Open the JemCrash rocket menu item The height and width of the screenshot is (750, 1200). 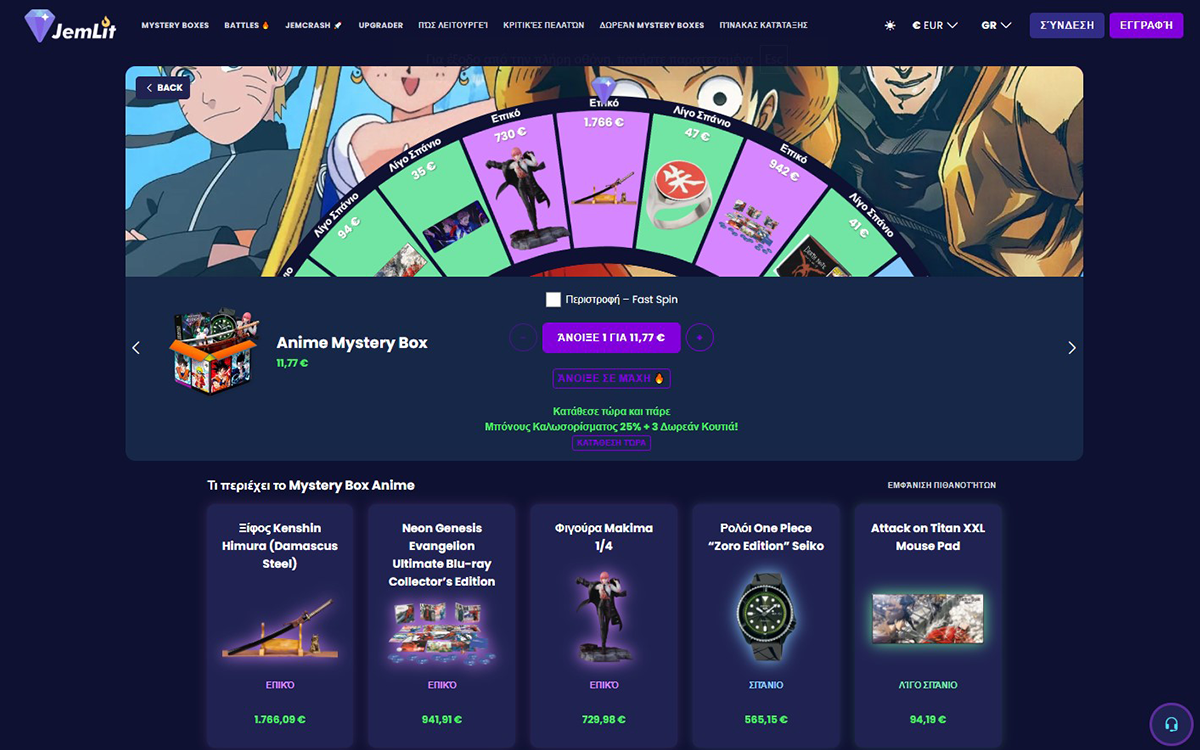[x=314, y=25]
